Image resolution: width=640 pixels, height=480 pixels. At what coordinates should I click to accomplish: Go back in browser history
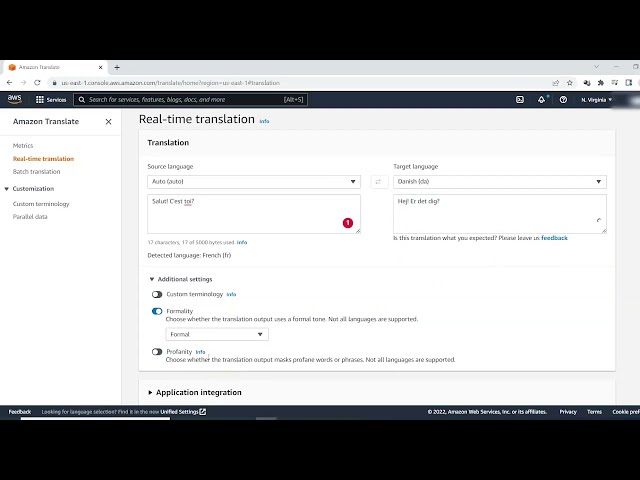(9, 82)
